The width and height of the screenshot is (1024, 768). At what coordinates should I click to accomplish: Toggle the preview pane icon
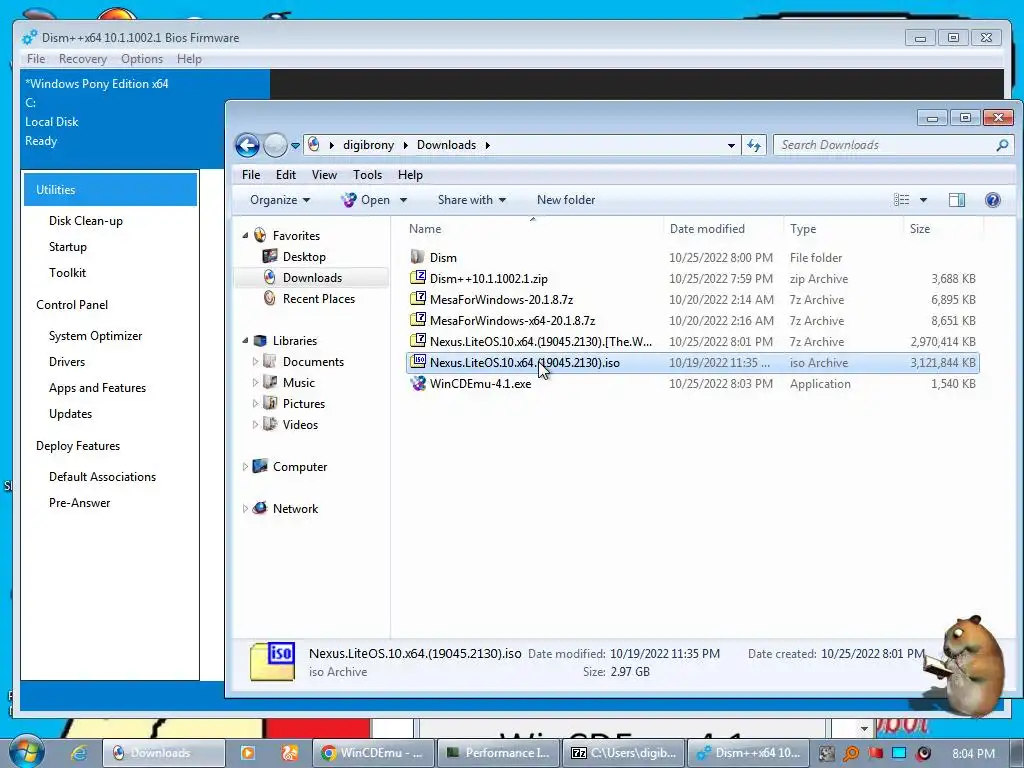click(957, 200)
